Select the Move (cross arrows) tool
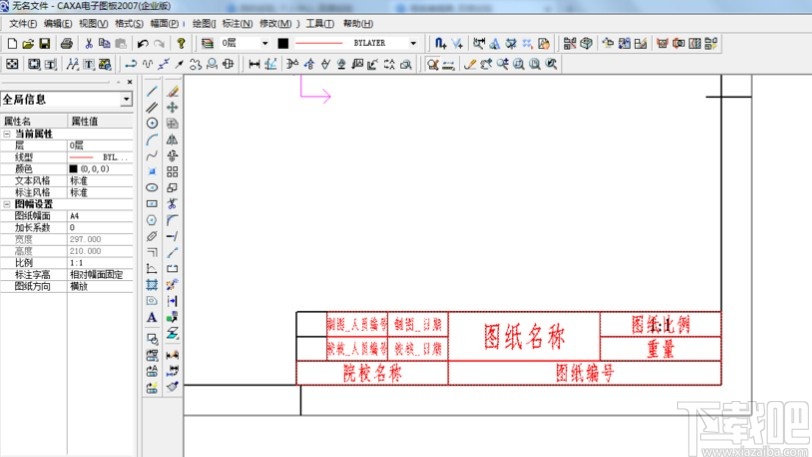 pos(172,107)
